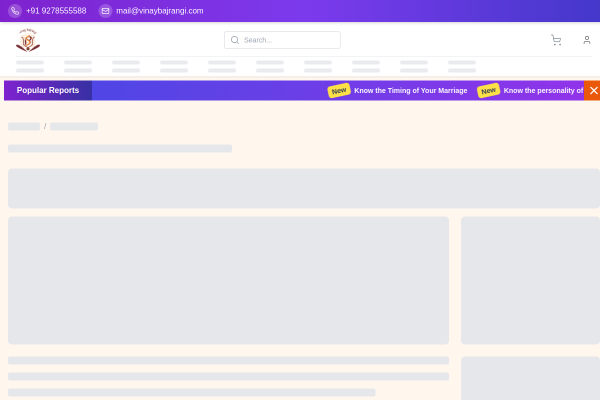Click first breadcrumb placeholder before the slash
Image resolution: width=600 pixels, height=400 pixels.
[x=24, y=127]
